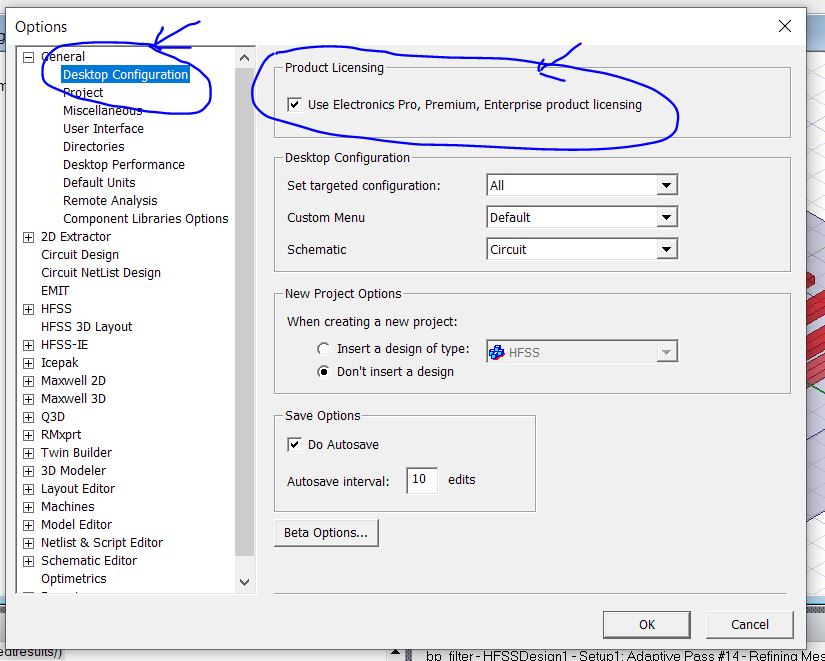Expand the Icepak node
The width and height of the screenshot is (825, 661).
click(x=28, y=364)
